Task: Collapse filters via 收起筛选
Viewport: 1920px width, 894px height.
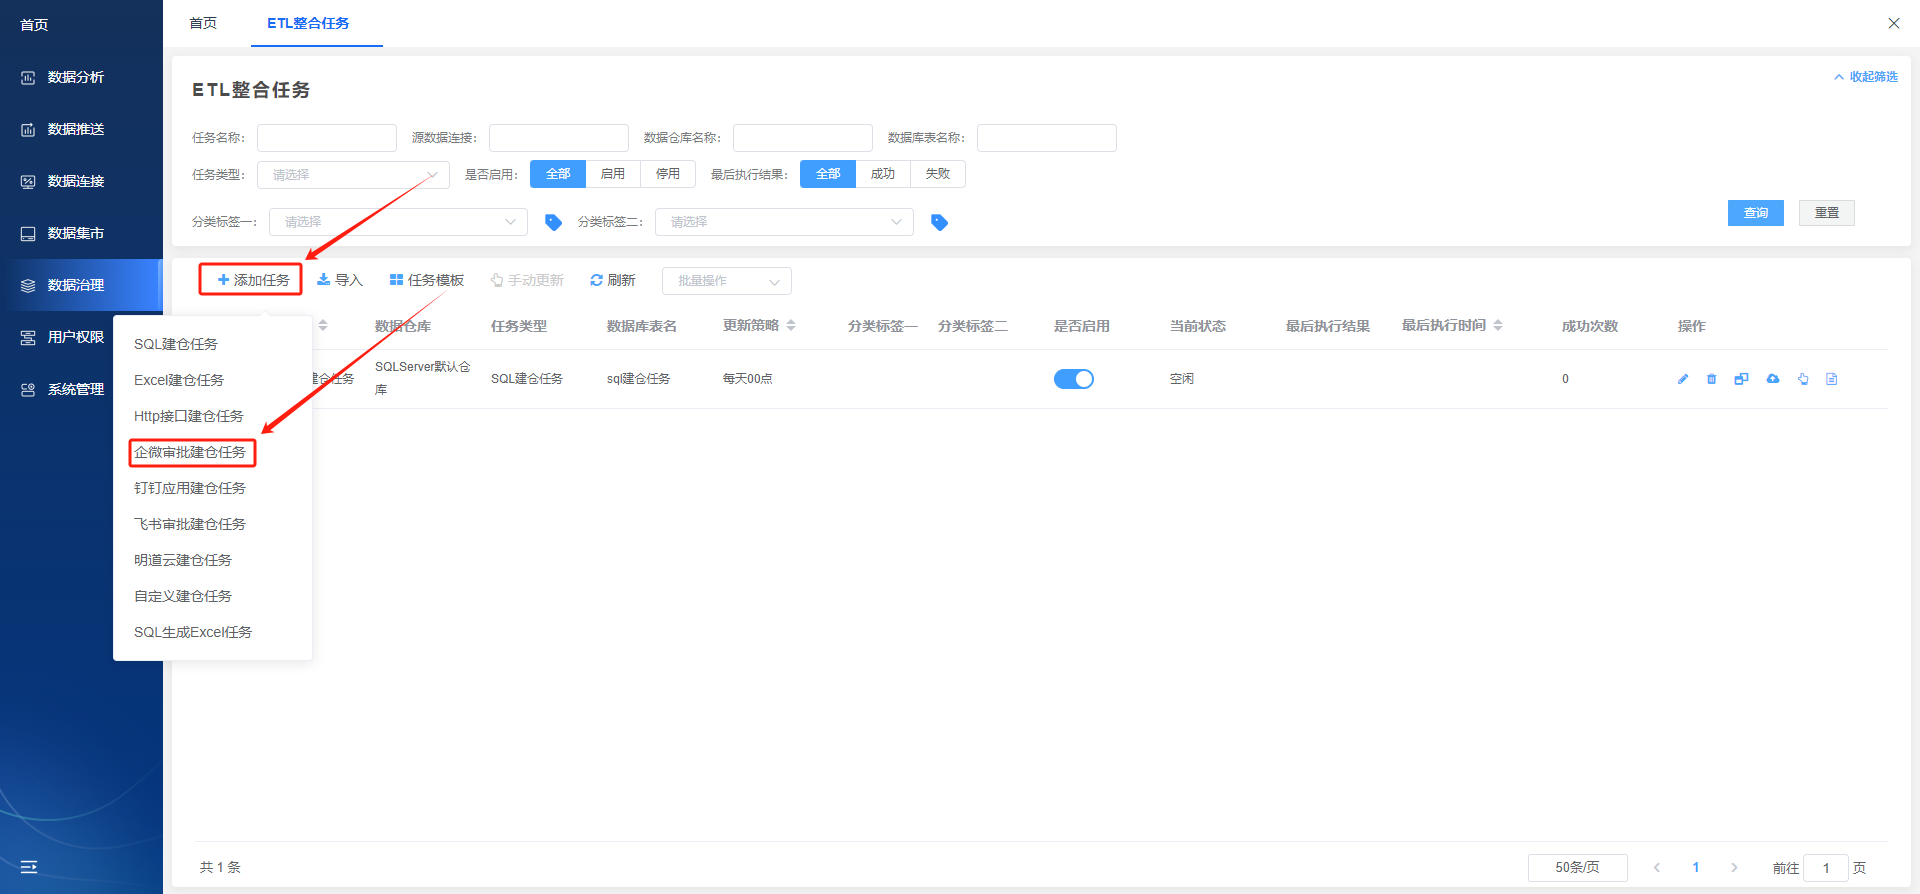Action: (x=1866, y=77)
